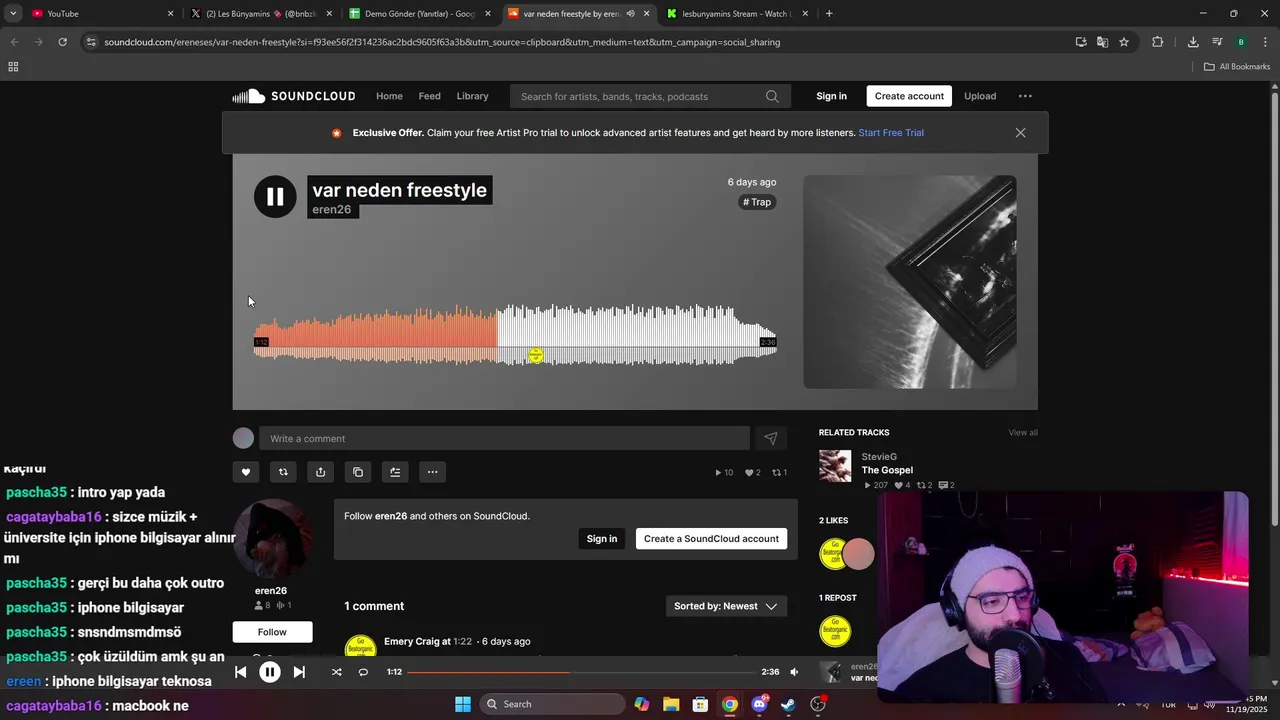Viewport: 1280px width, 720px height.
Task: Open the eren26 artist link under title
Action: click(332, 209)
